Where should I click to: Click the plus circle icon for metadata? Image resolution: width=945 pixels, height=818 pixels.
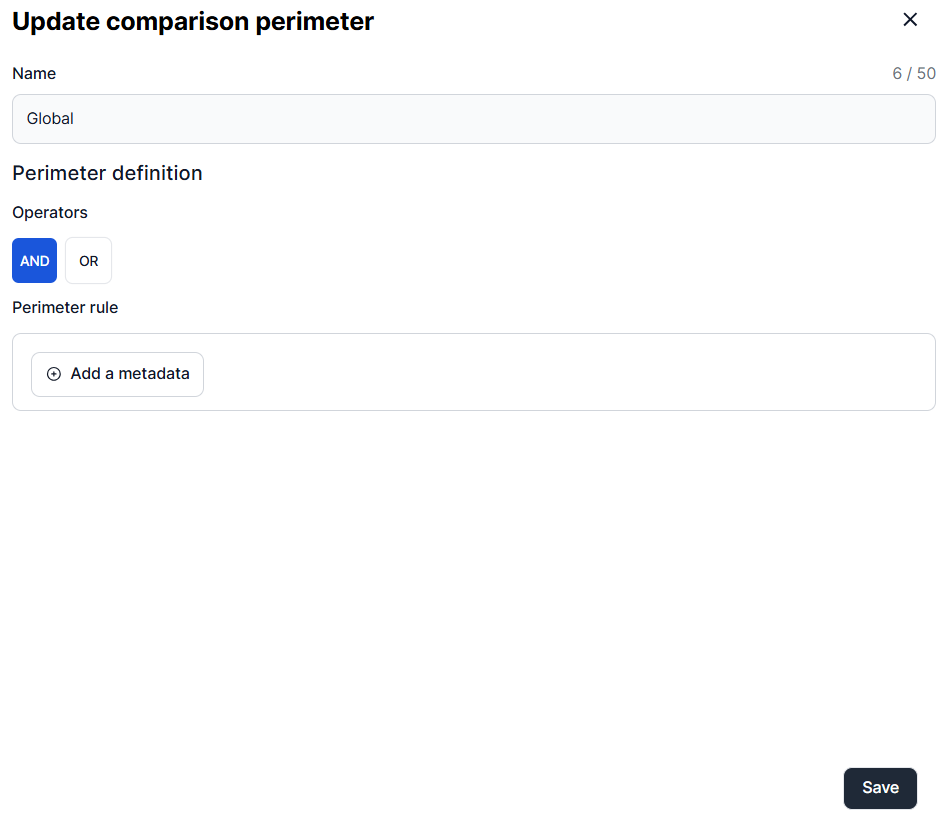tap(54, 374)
